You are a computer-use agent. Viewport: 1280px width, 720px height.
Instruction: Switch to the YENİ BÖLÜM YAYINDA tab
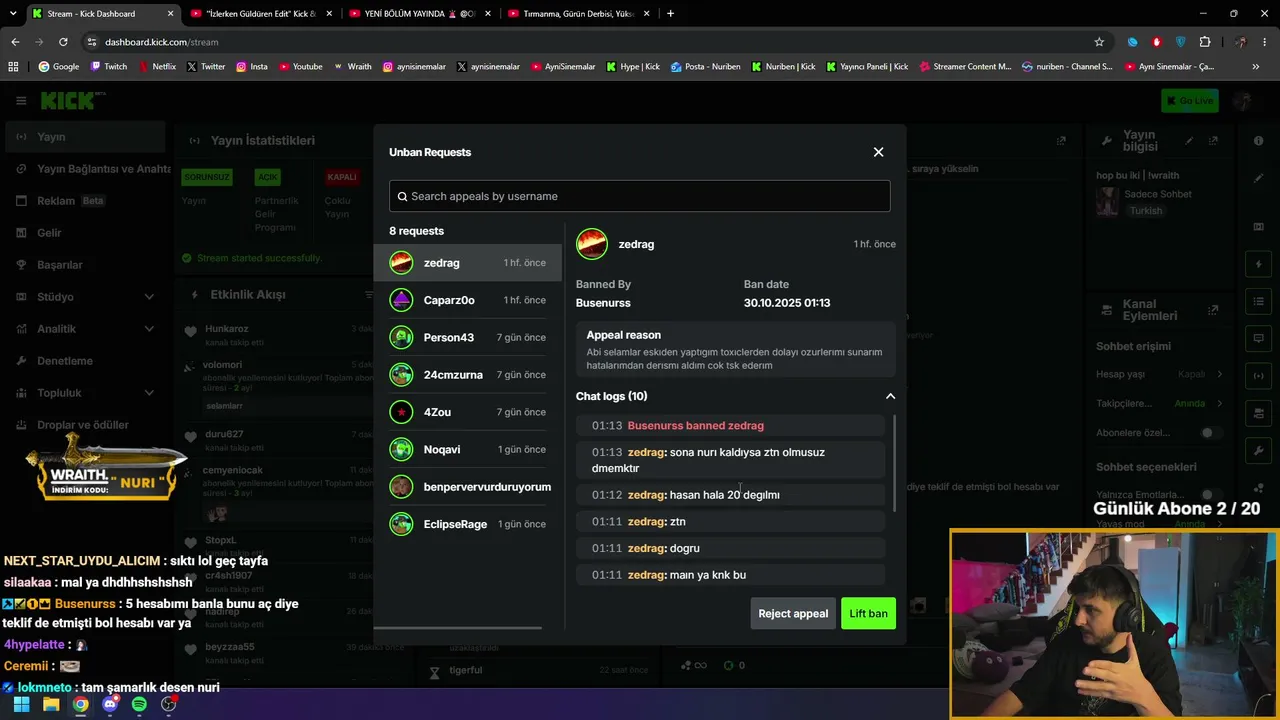(x=420, y=14)
